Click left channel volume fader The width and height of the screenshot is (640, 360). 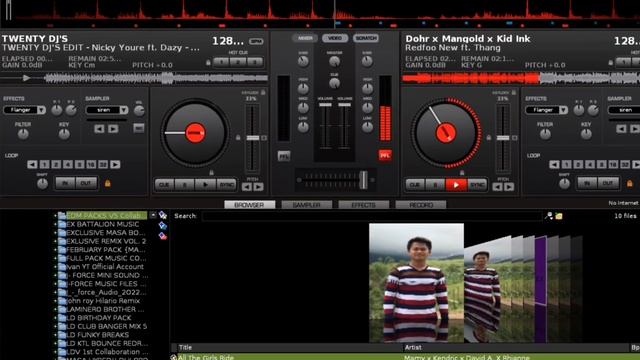[x=325, y=105]
